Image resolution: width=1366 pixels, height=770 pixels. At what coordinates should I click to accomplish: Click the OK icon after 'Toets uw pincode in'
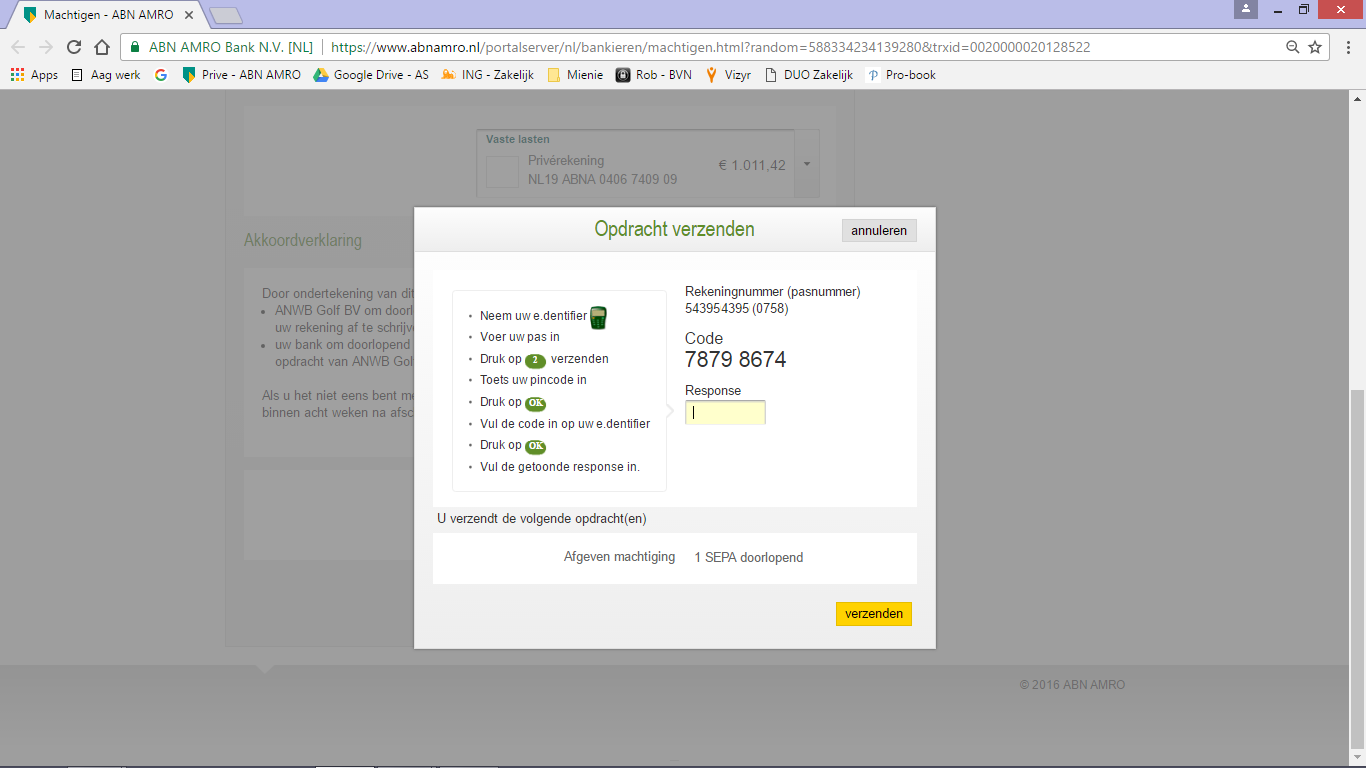tap(535, 403)
